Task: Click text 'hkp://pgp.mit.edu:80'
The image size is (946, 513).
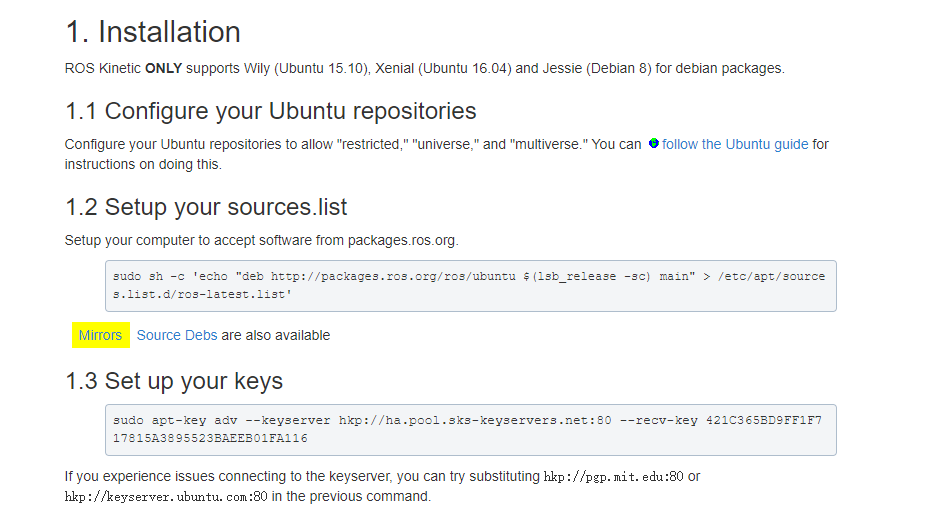Action: (x=614, y=477)
